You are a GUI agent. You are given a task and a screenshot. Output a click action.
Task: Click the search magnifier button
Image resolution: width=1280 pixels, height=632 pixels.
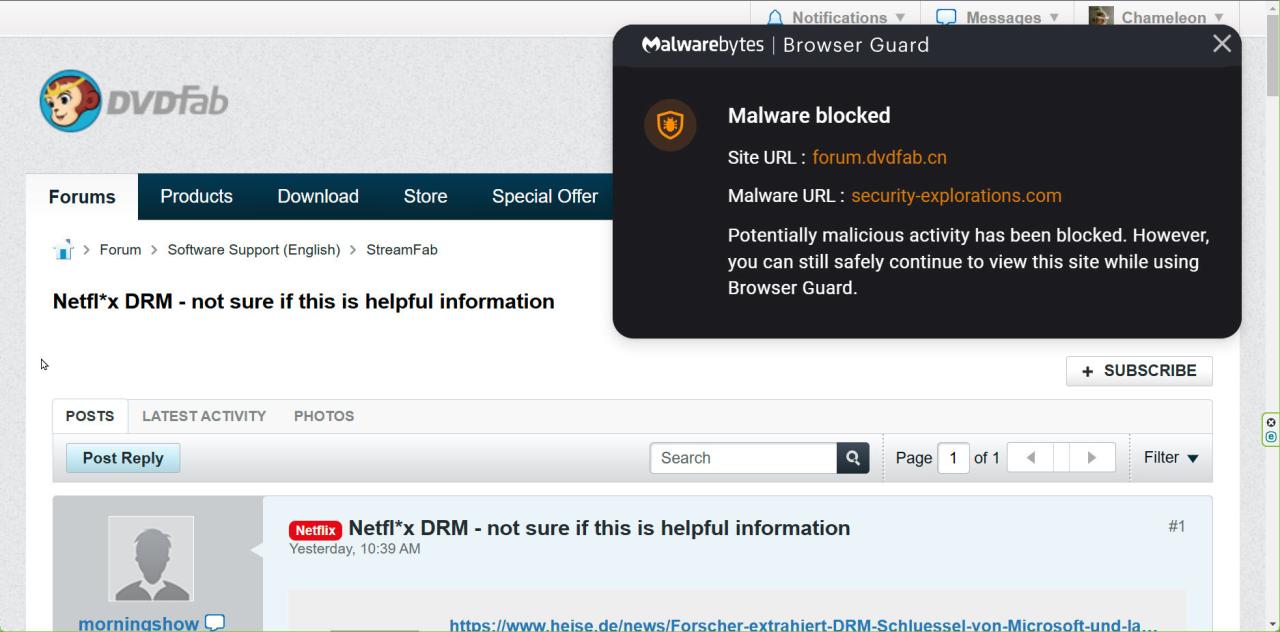click(x=853, y=458)
